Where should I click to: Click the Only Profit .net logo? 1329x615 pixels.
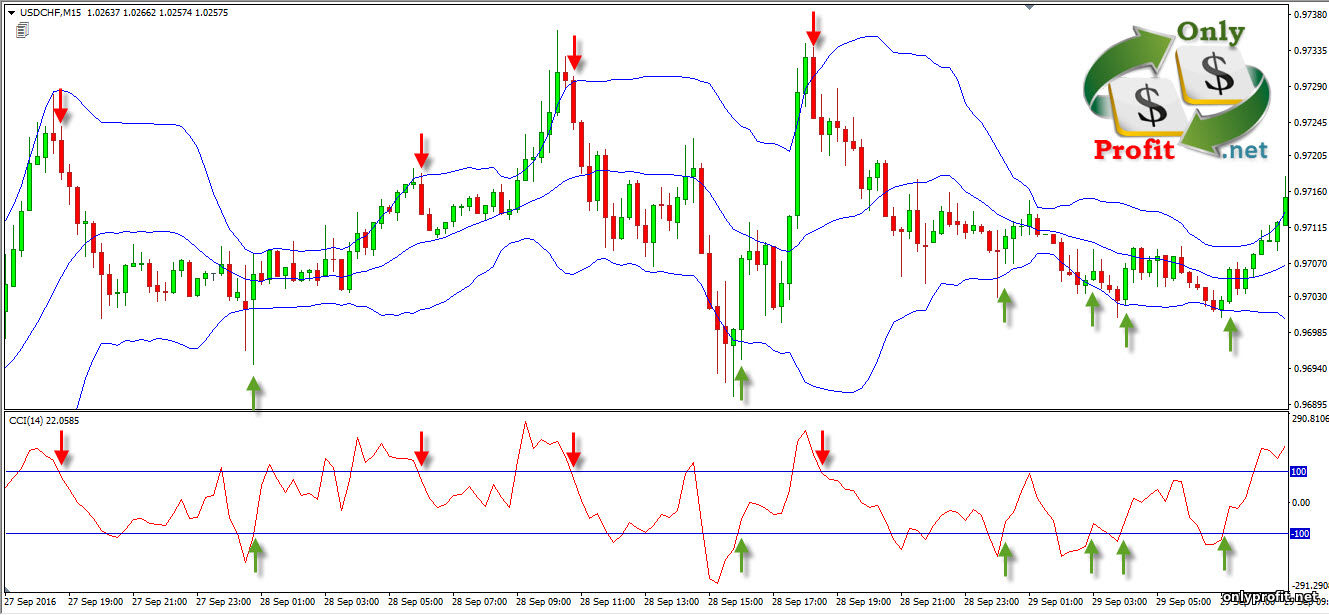click(1175, 91)
